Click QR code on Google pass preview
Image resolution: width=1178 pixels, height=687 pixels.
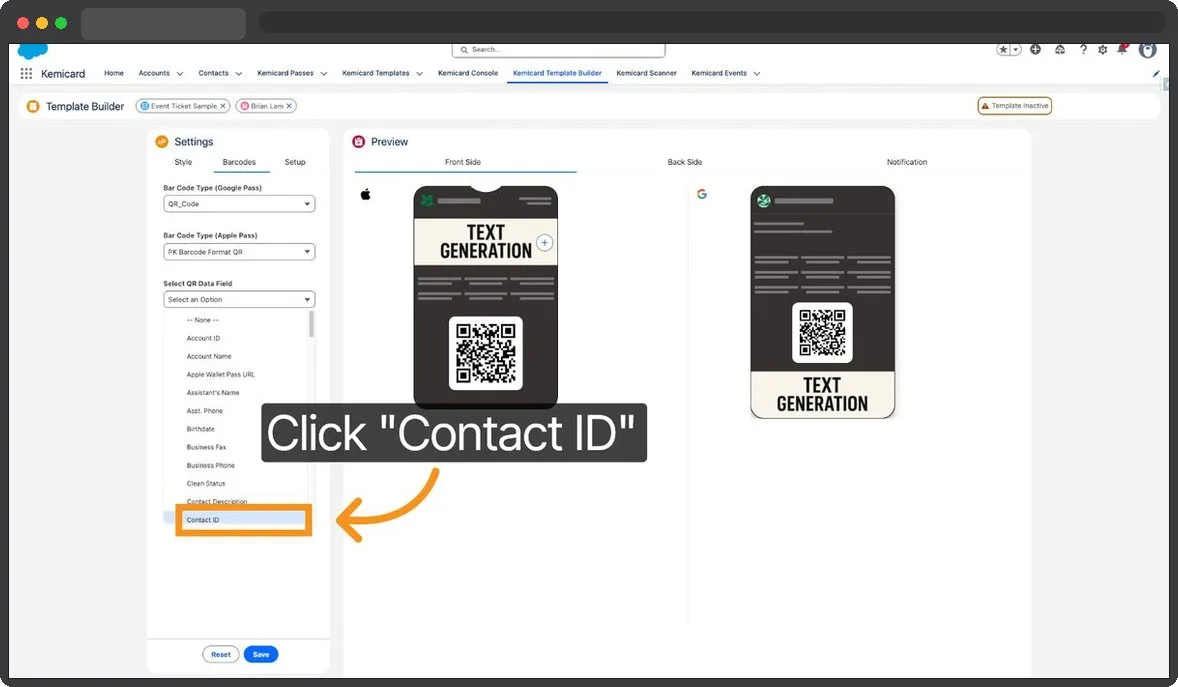tap(822, 333)
